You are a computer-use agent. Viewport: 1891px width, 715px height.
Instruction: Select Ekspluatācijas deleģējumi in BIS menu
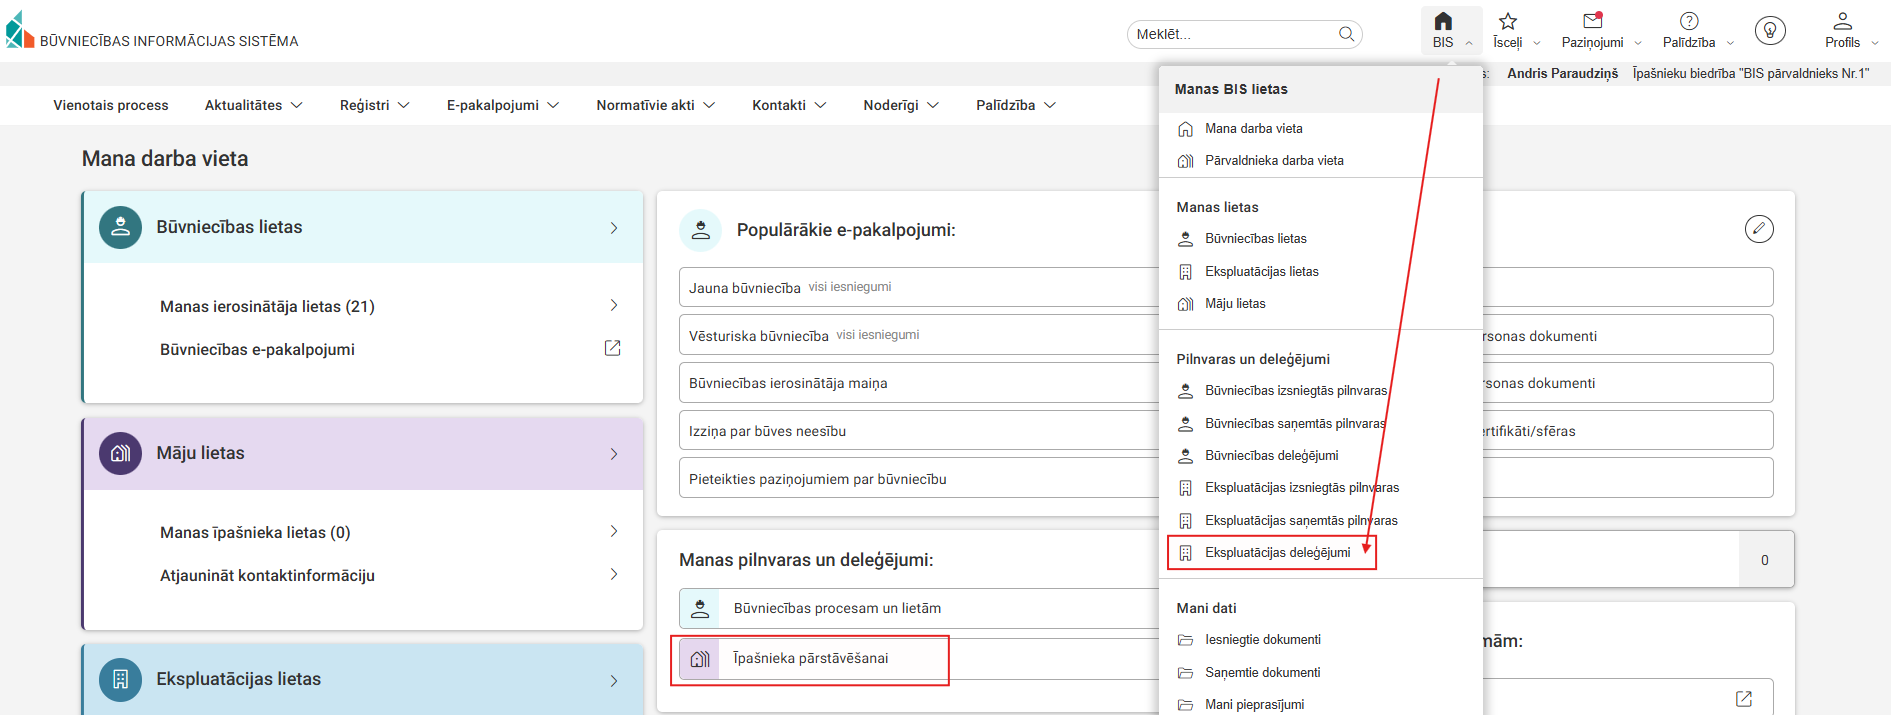pos(1277,553)
